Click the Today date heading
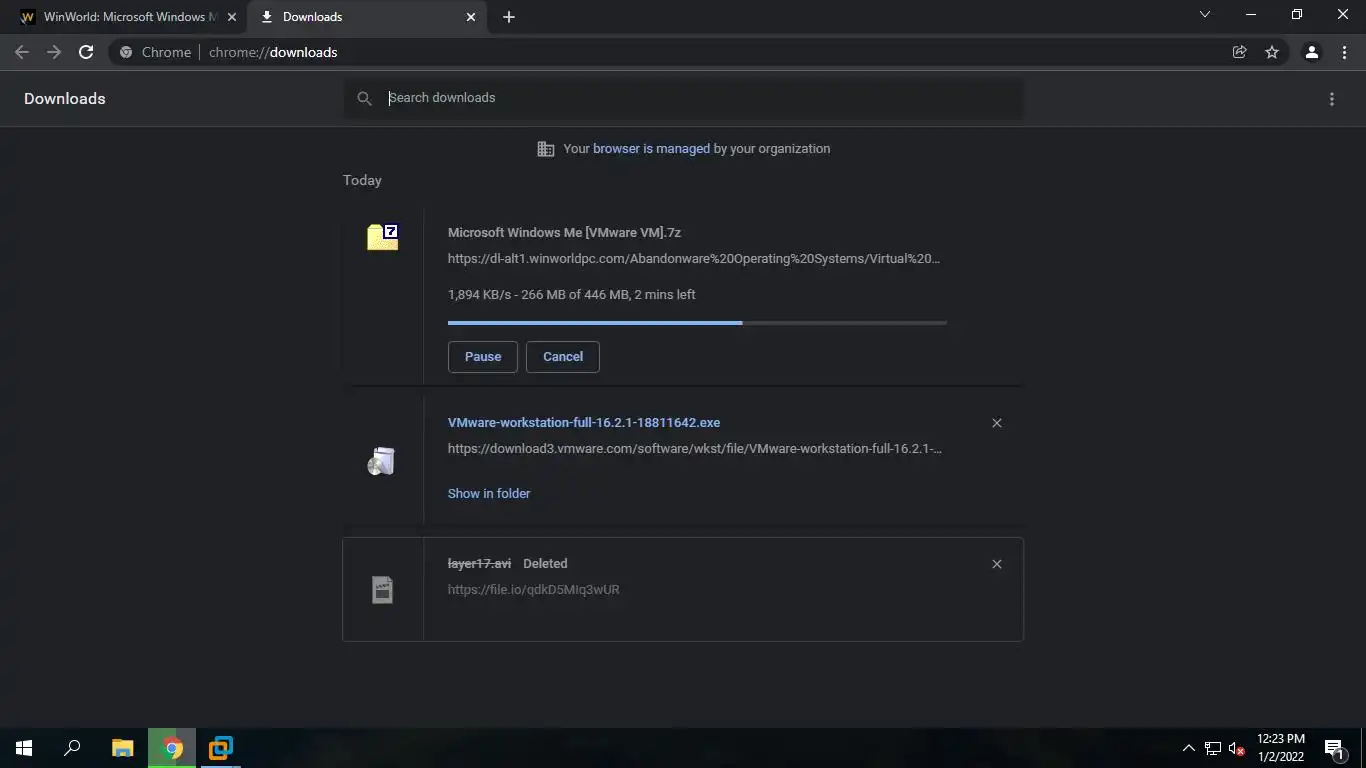Viewport: 1366px width, 768px height. click(x=362, y=181)
